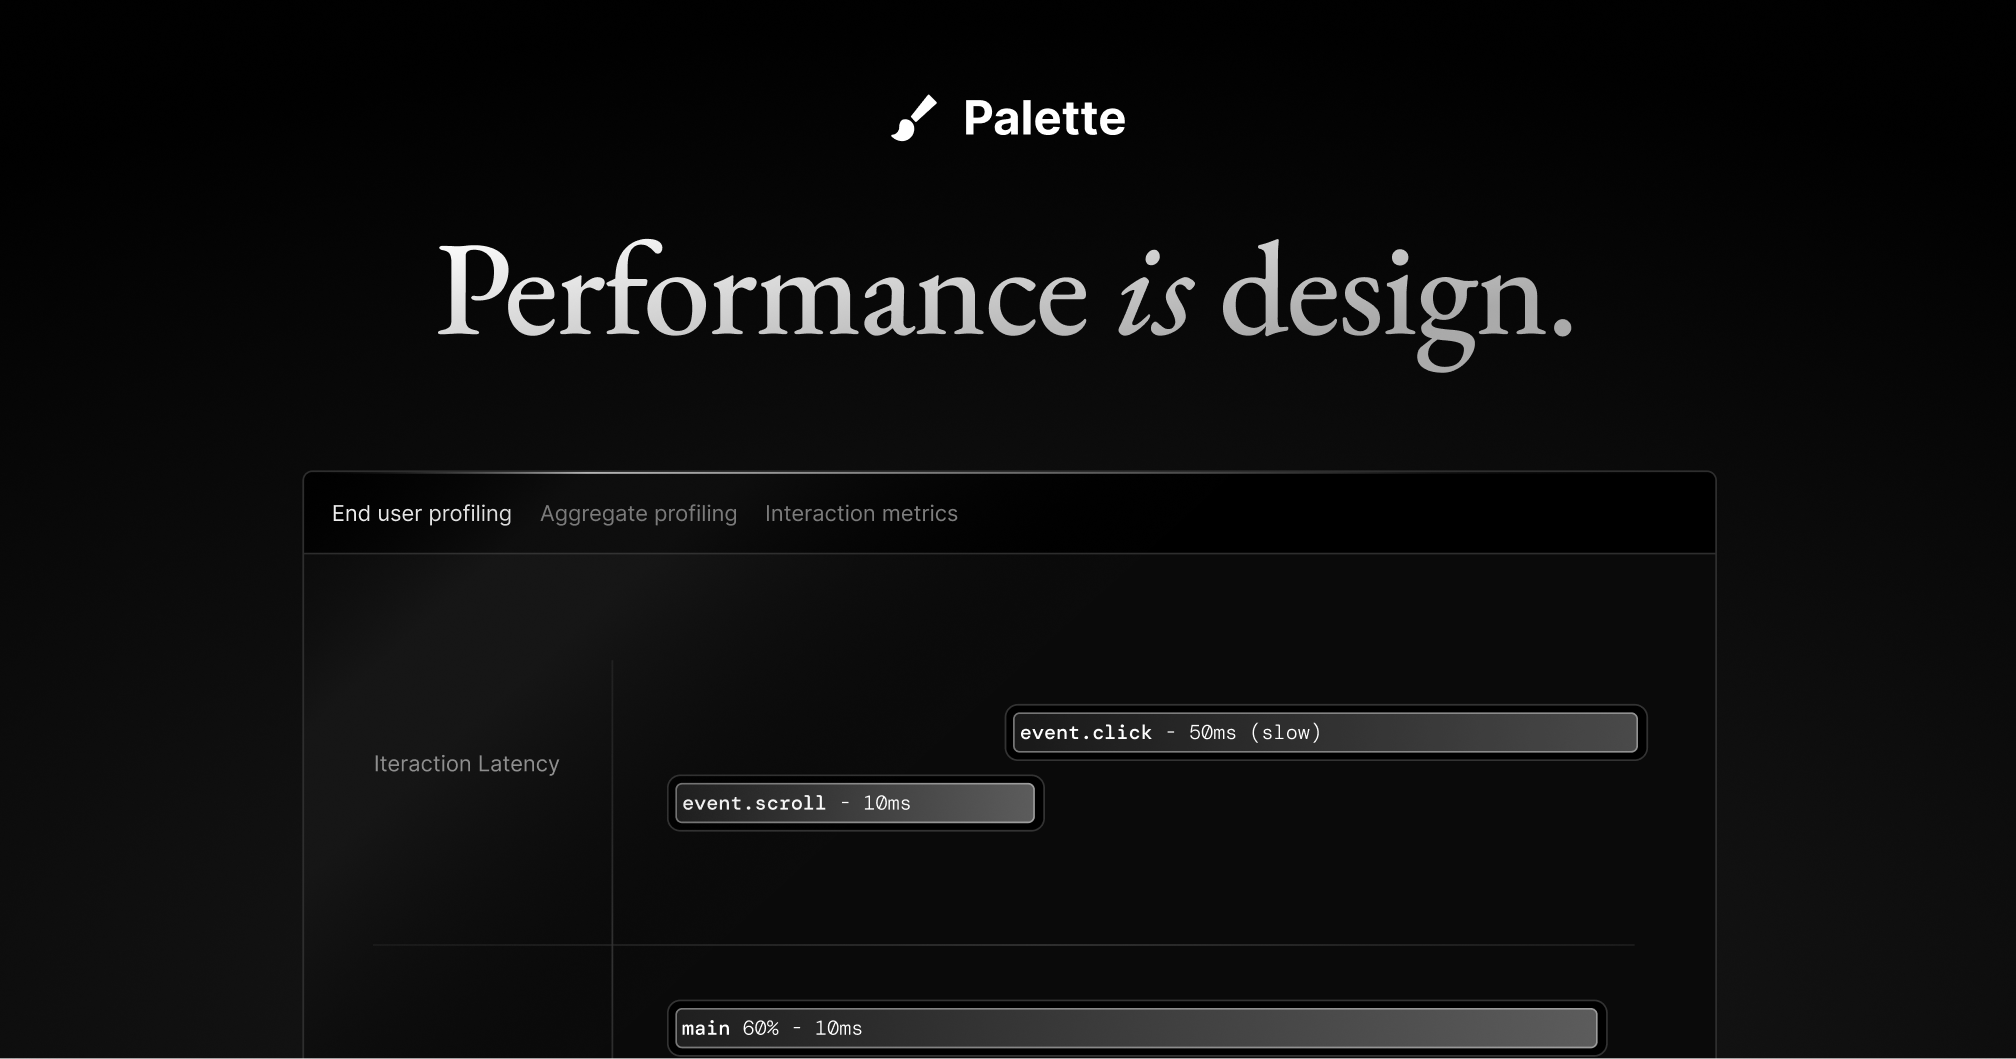Select the Palette wordmark in the header
Viewport: 2016px width, 1059px height.
click(1044, 119)
